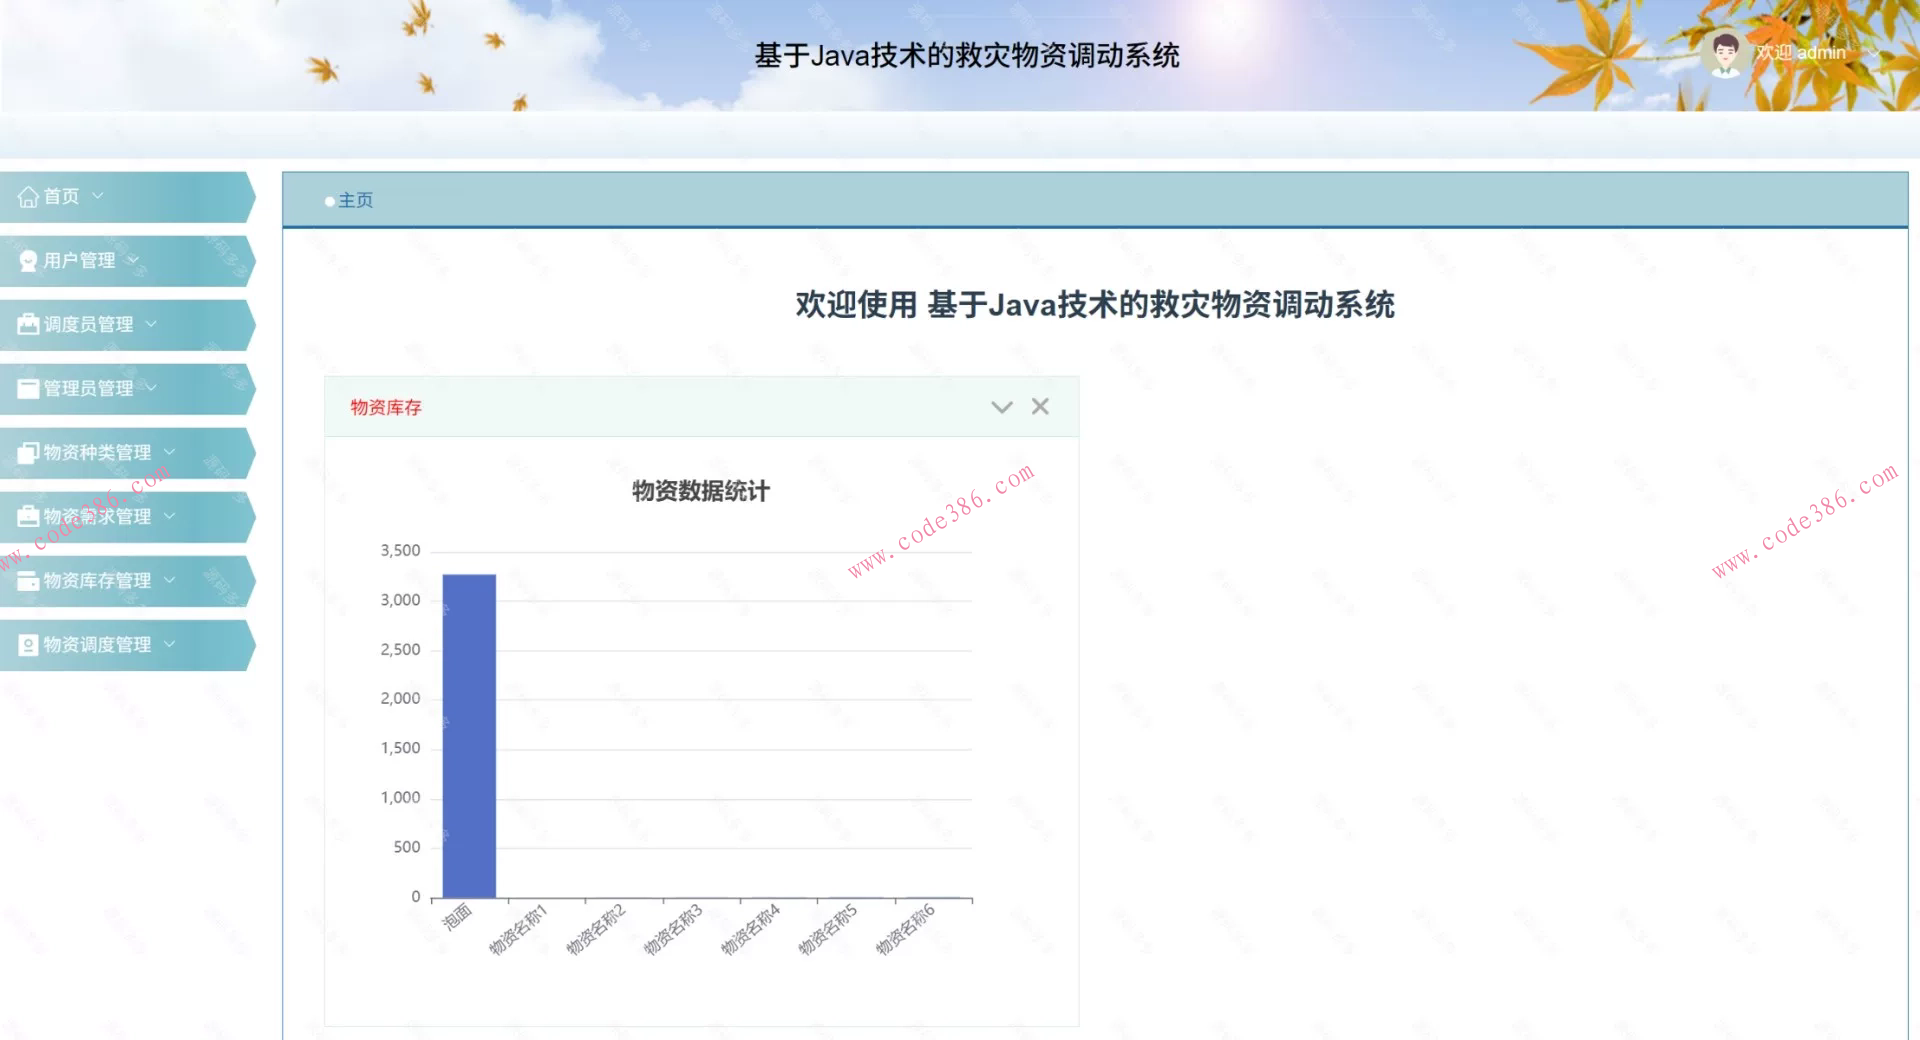The image size is (1920, 1040).
Task: Click the 用户管理 user head icon
Action: coord(28,261)
